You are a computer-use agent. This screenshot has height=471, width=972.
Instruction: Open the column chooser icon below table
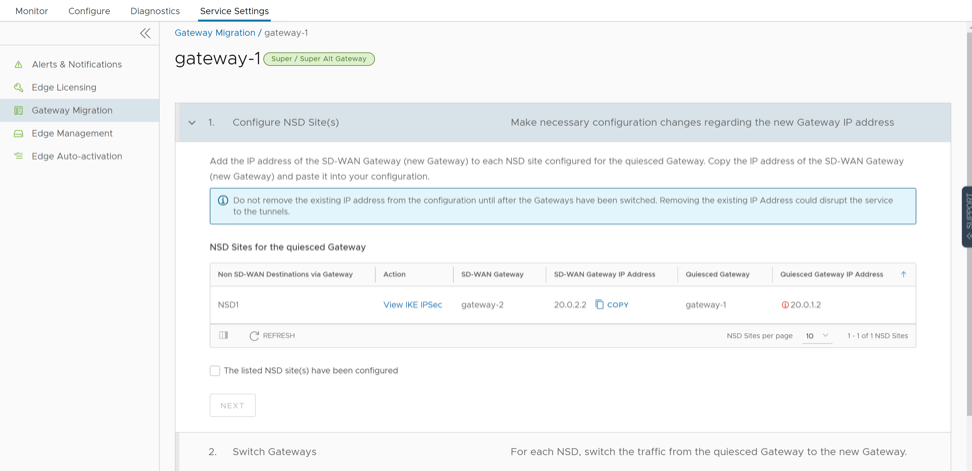pyautogui.click(x=224, y=336)
